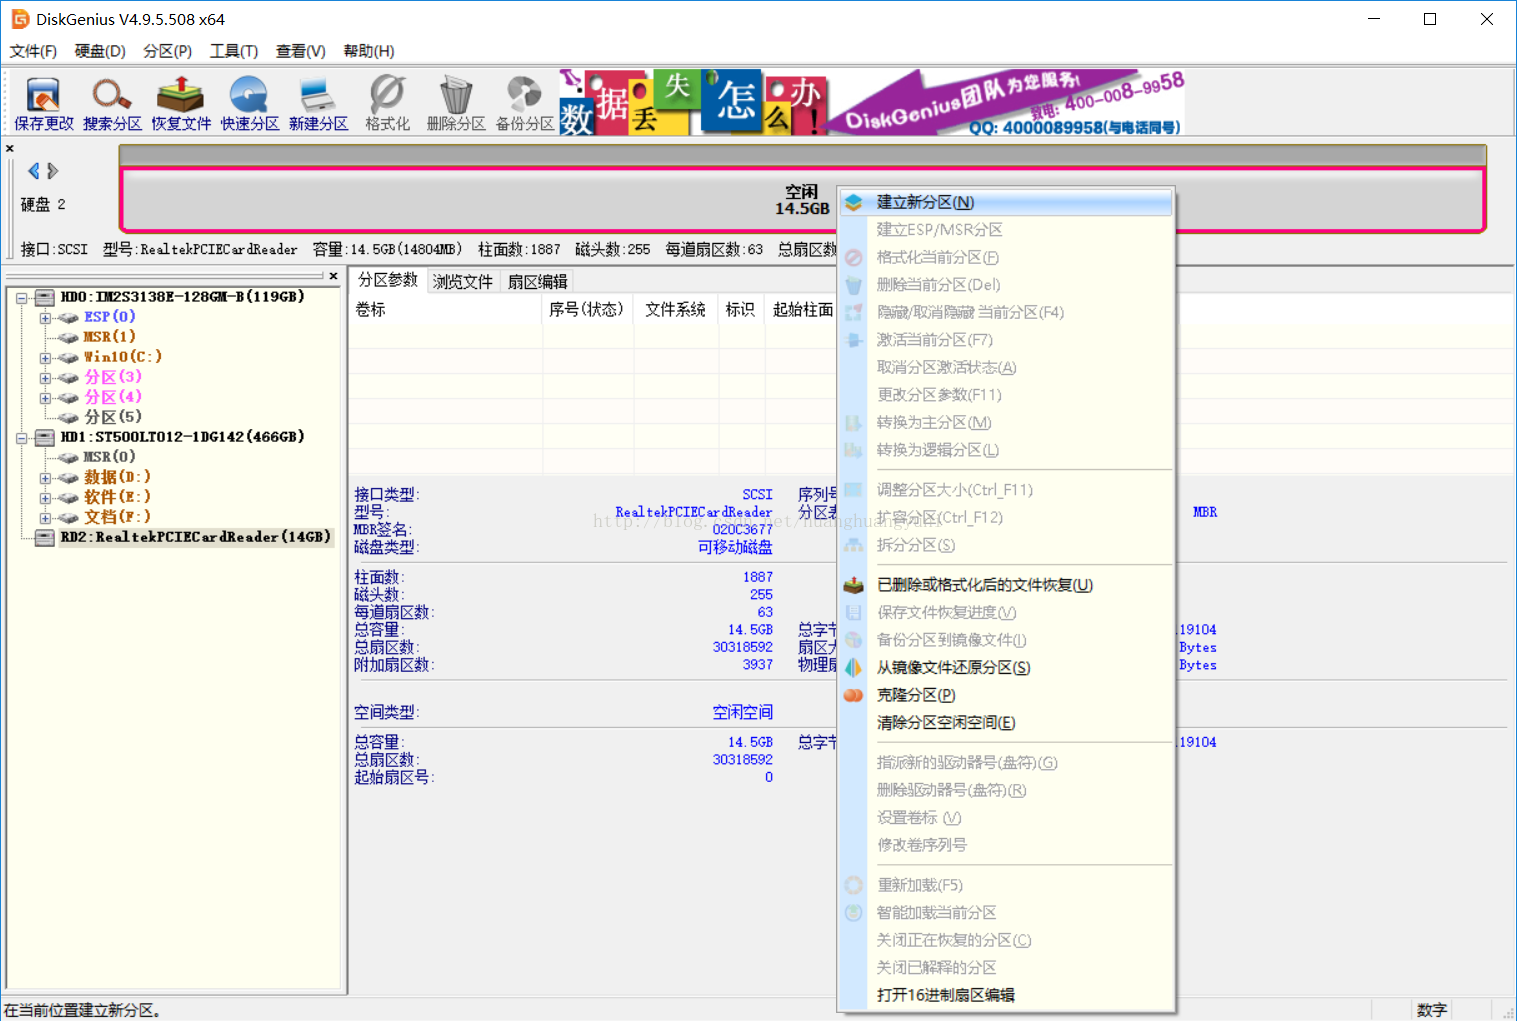Click the DiskGenius team advertisement banner
The image size is (1517, 1021).
click(1005, 103)
